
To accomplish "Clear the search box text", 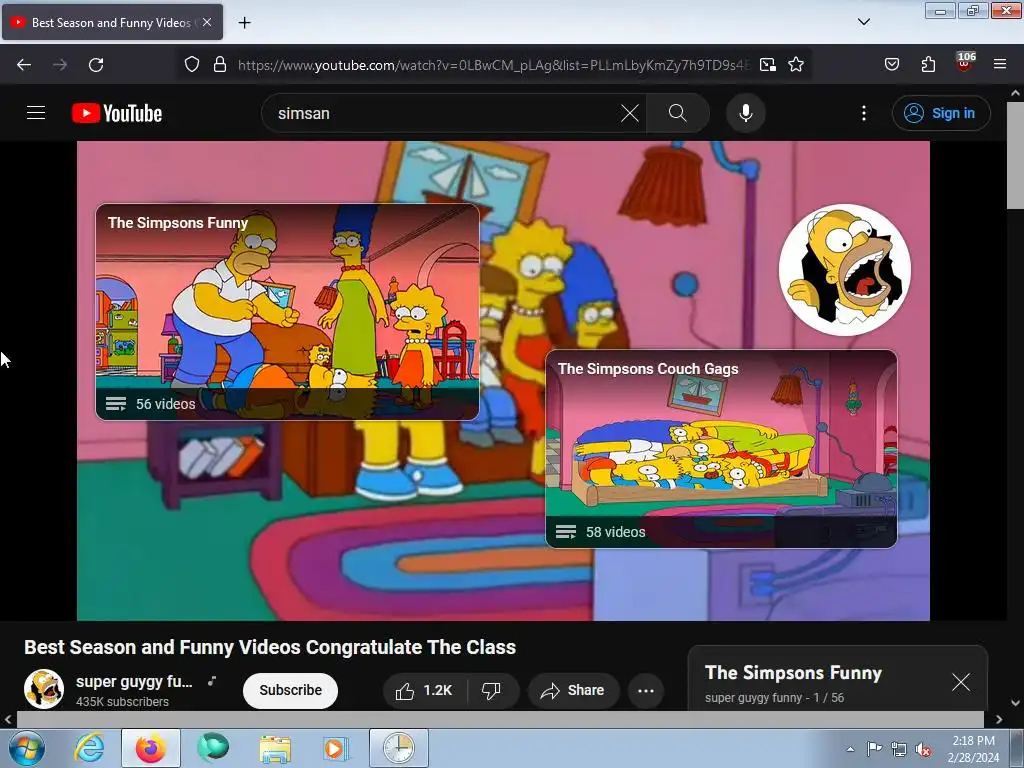I will (630, 113).
